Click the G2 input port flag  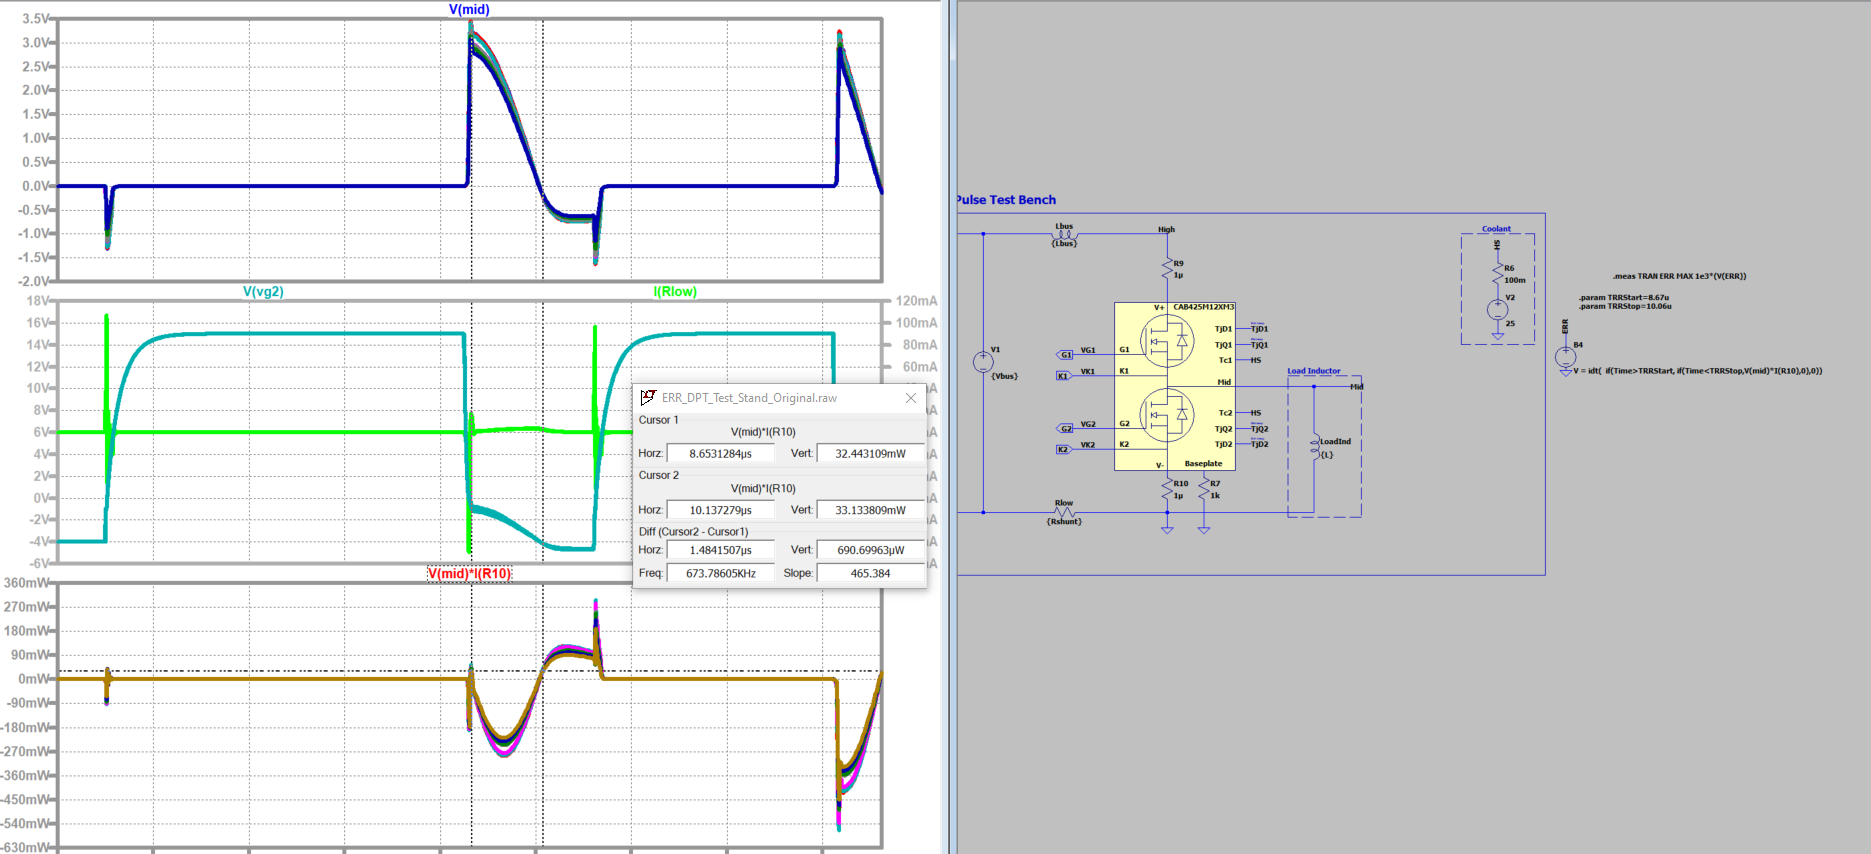pos(1065,428)
